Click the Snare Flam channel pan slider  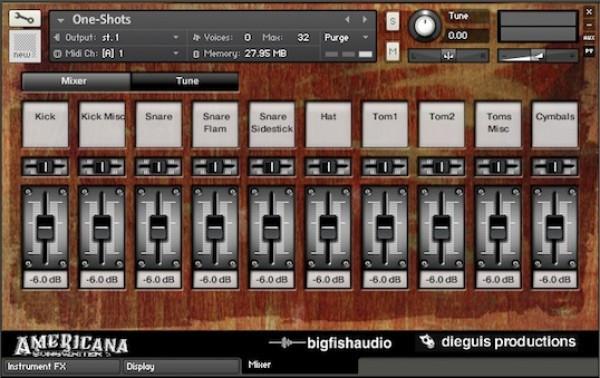[x=215, y=167]
